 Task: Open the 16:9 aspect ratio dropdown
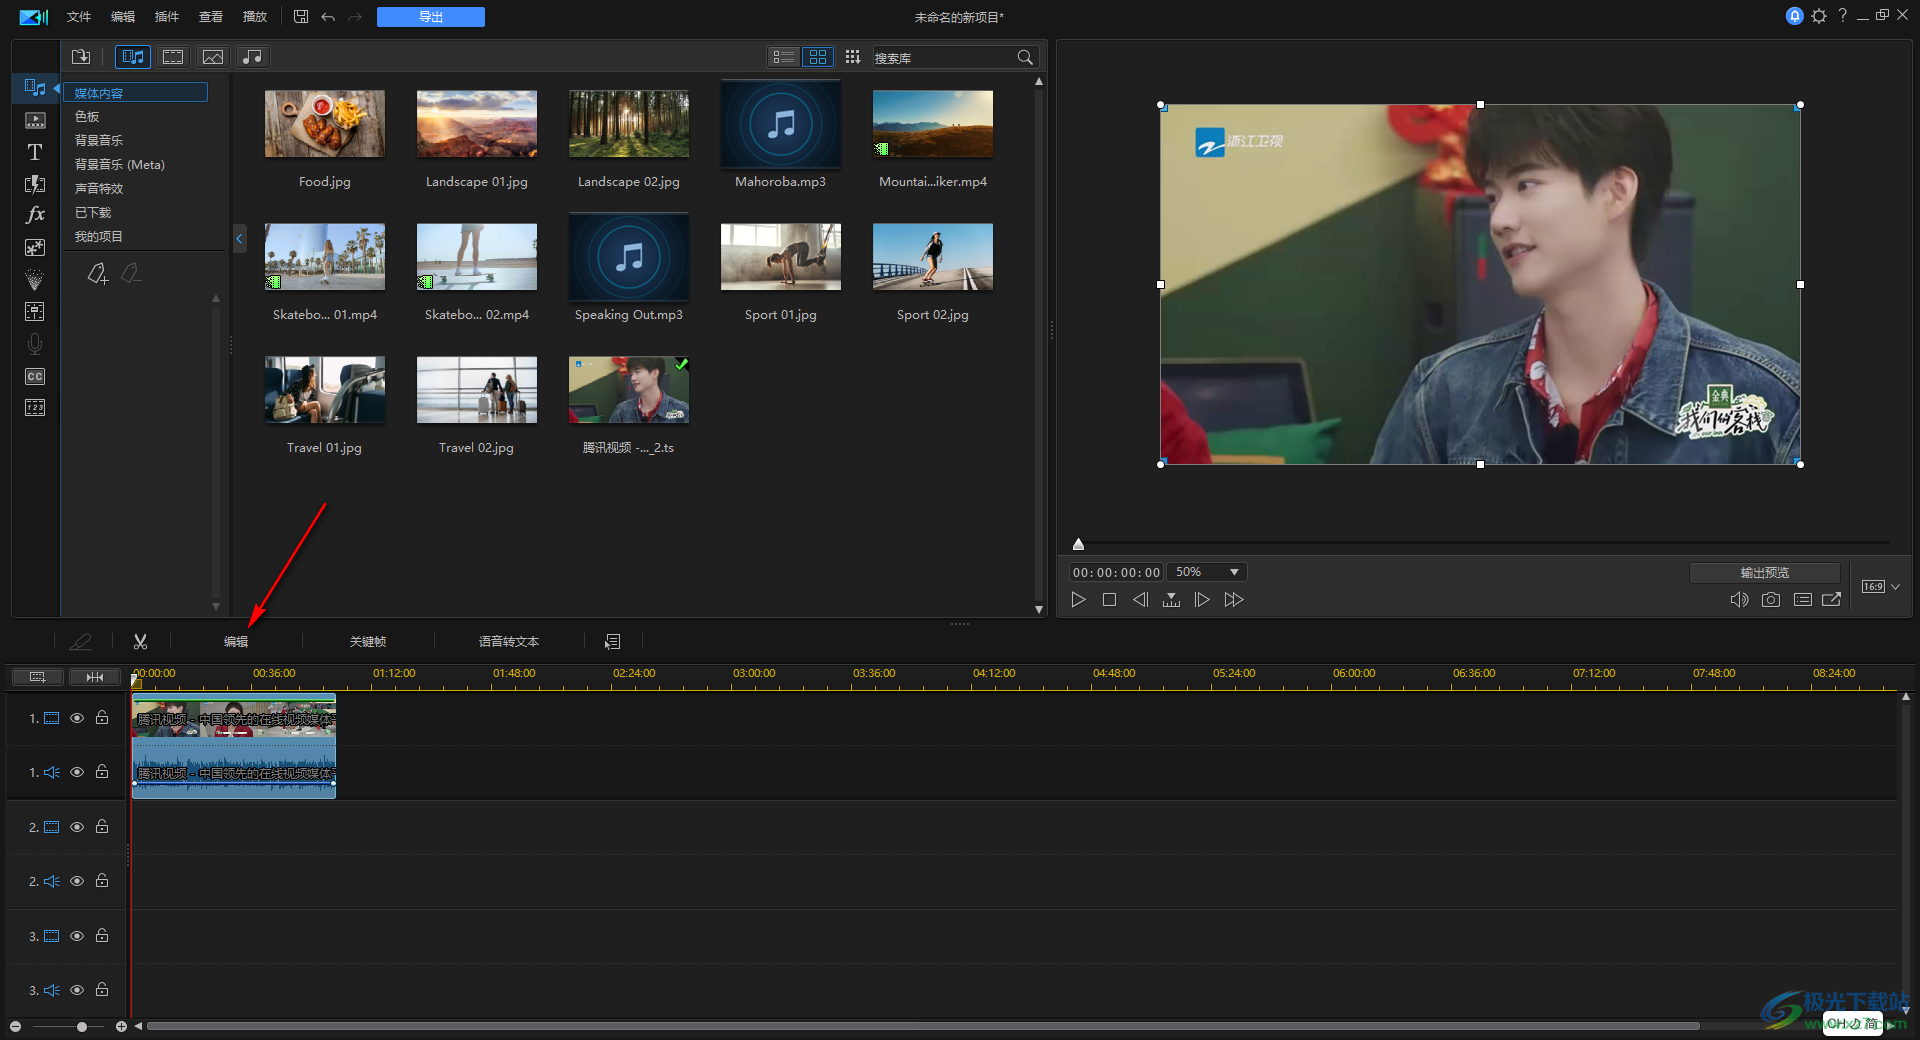click(1881, 587)
